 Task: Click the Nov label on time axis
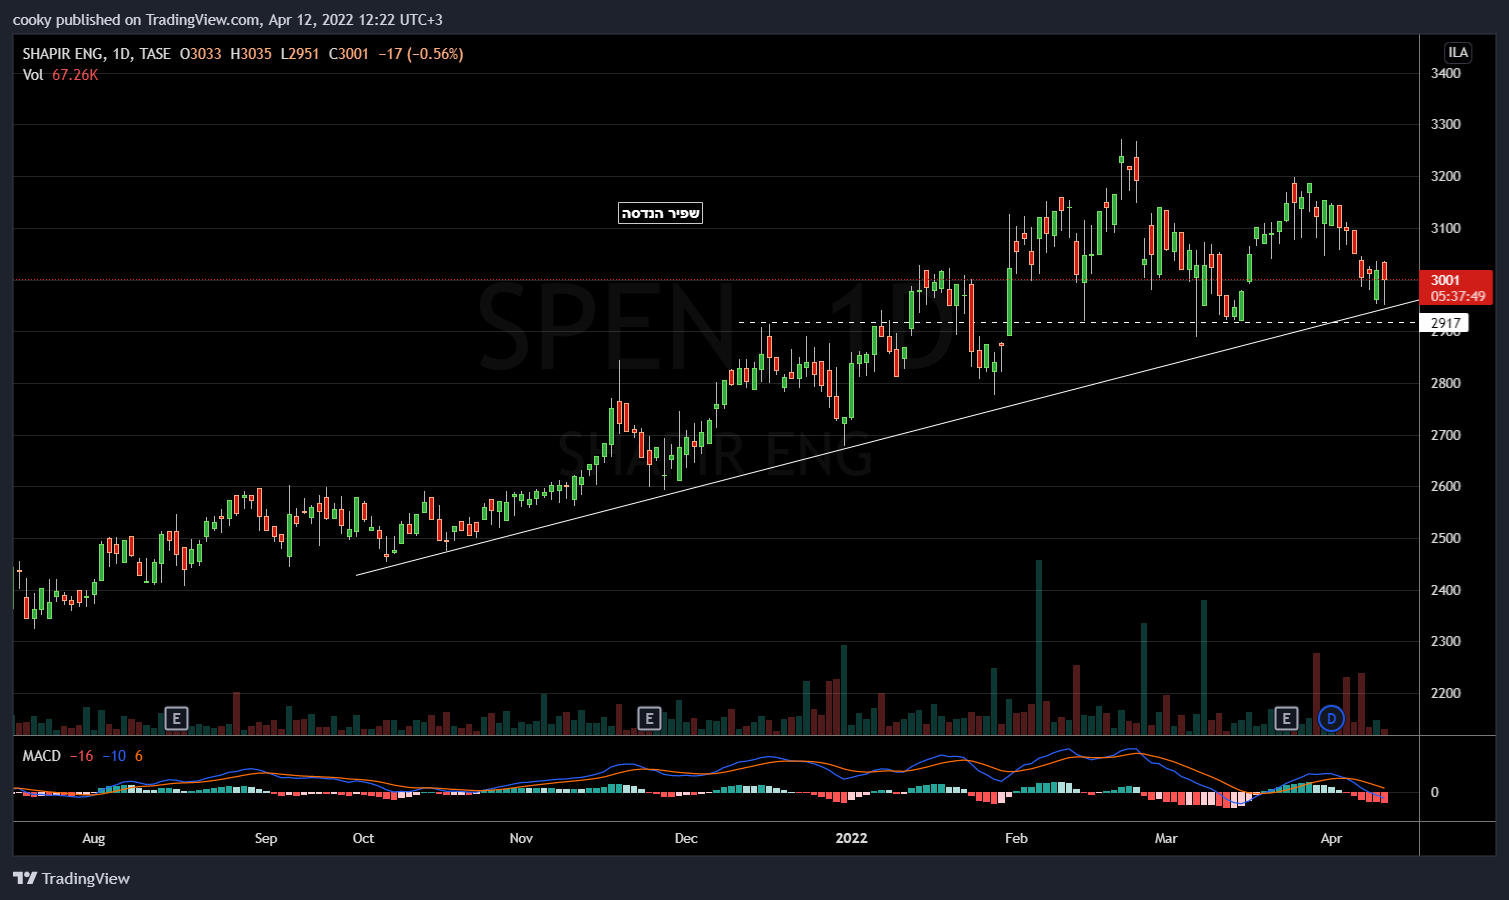521,838
